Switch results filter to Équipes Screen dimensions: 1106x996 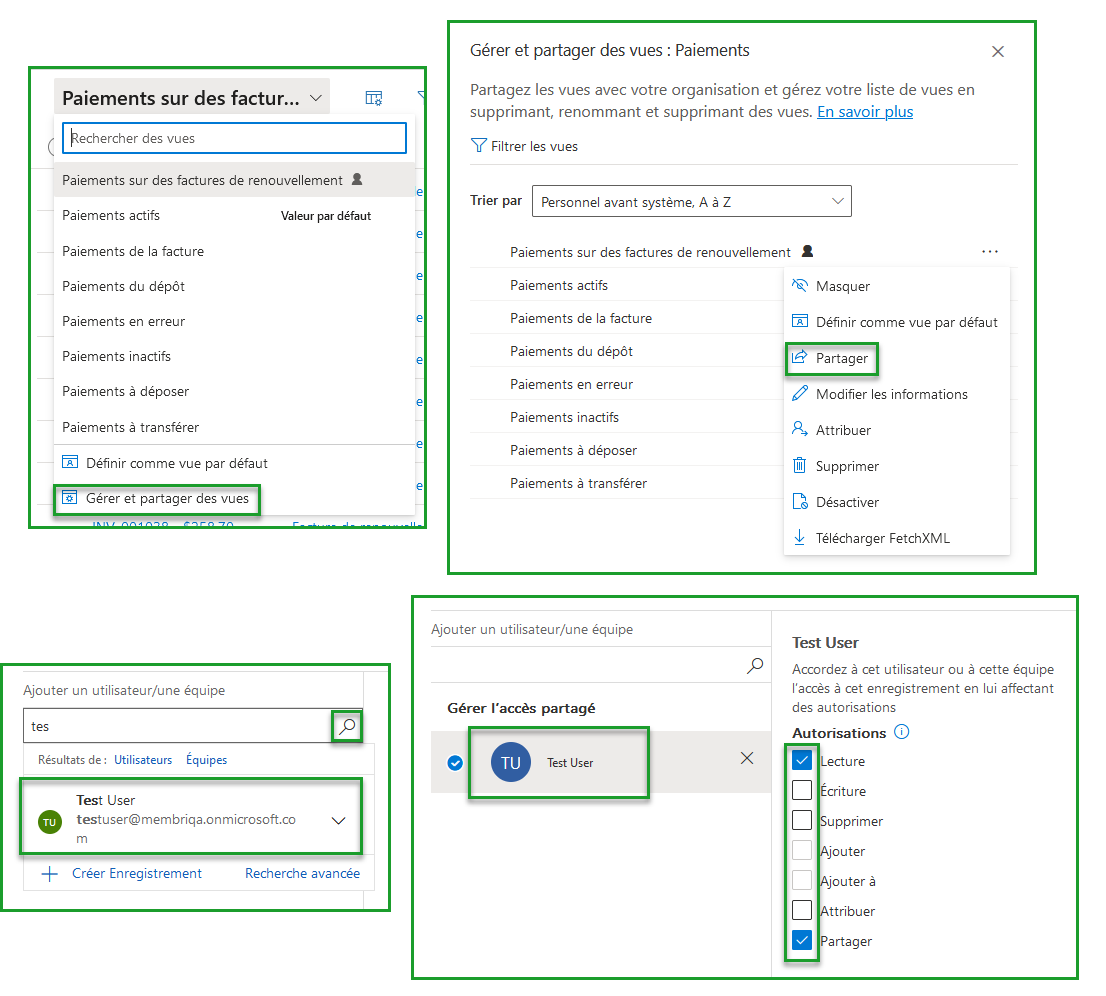206,760
